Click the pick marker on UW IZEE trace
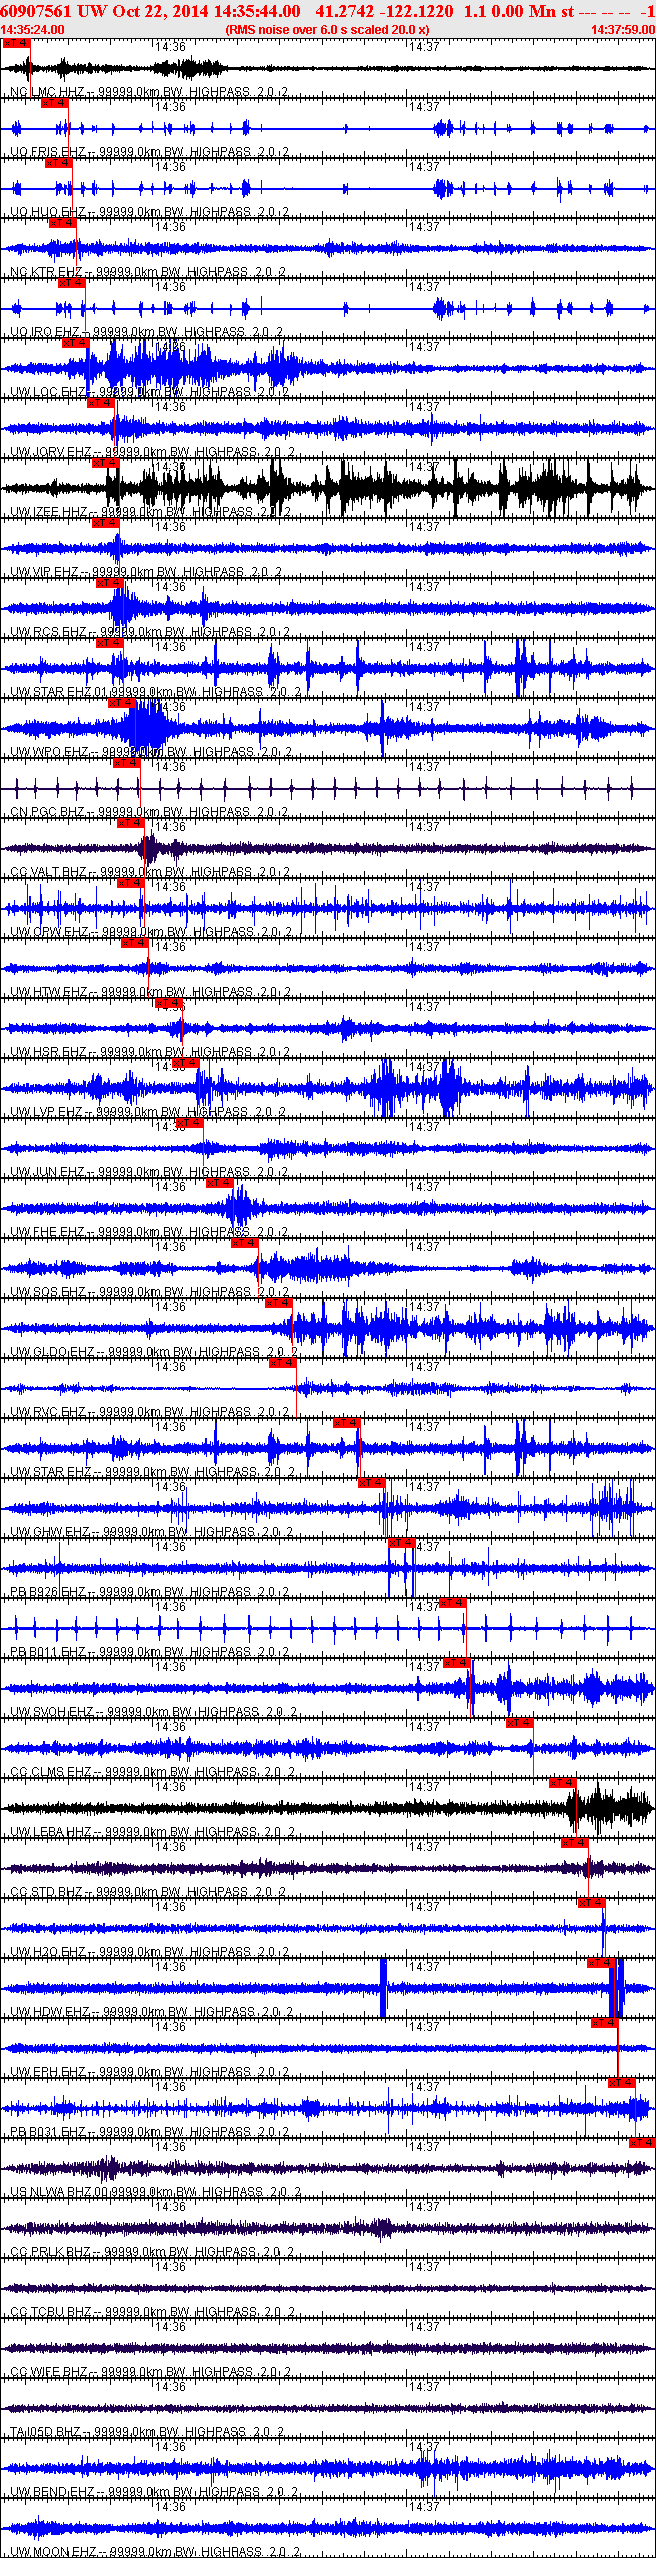 pyautogui.click(x=105, y=463)
